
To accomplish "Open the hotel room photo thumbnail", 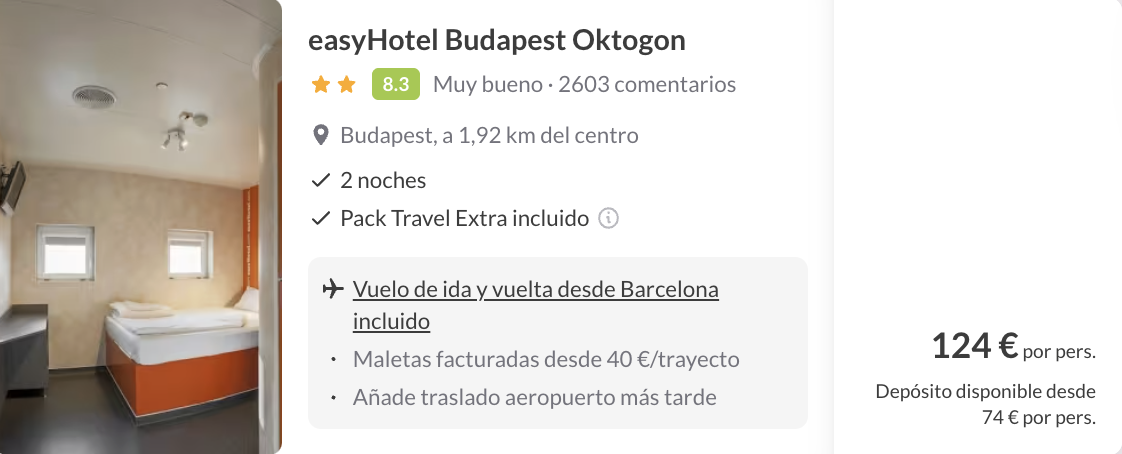I will (141, 227).
